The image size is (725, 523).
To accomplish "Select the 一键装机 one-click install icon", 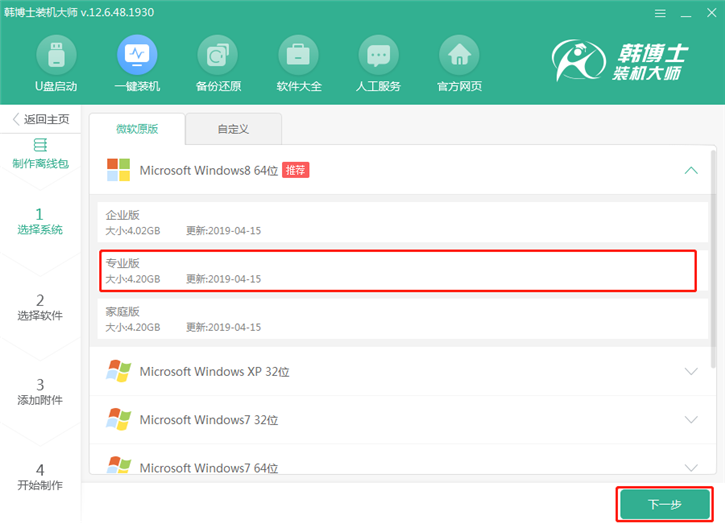I will pyautogui.click(x=137, y=54).
